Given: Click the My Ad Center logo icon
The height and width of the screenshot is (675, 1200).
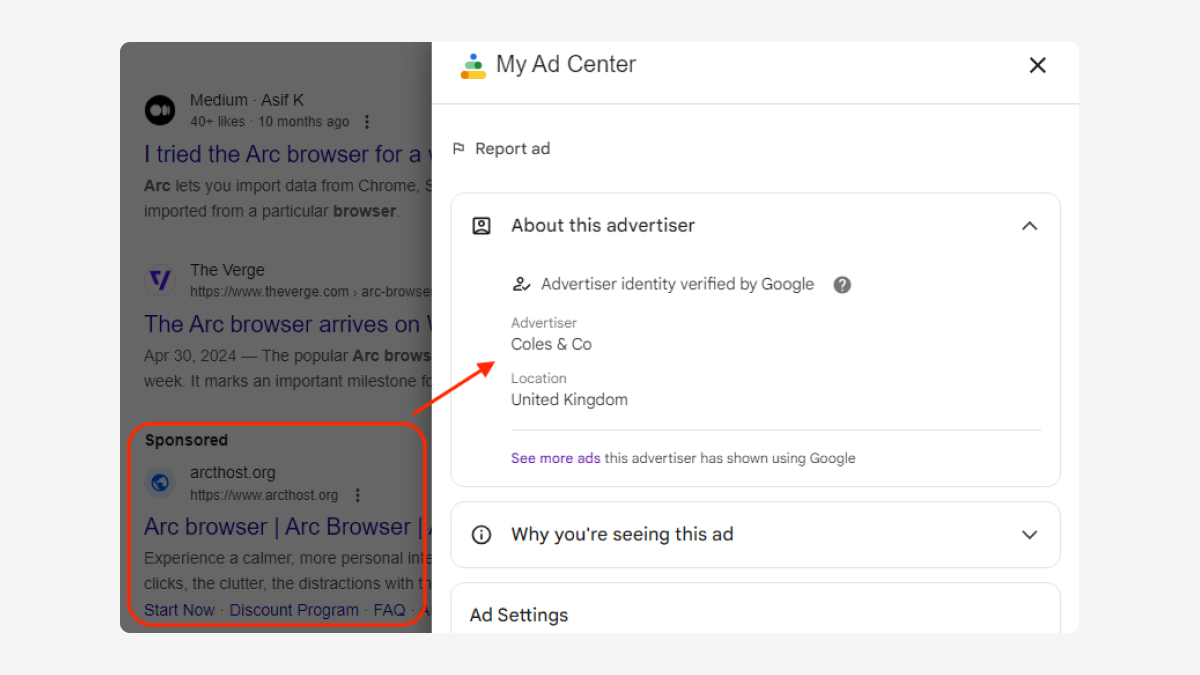Looking at the screenshot, I should (x=473, y=66).
